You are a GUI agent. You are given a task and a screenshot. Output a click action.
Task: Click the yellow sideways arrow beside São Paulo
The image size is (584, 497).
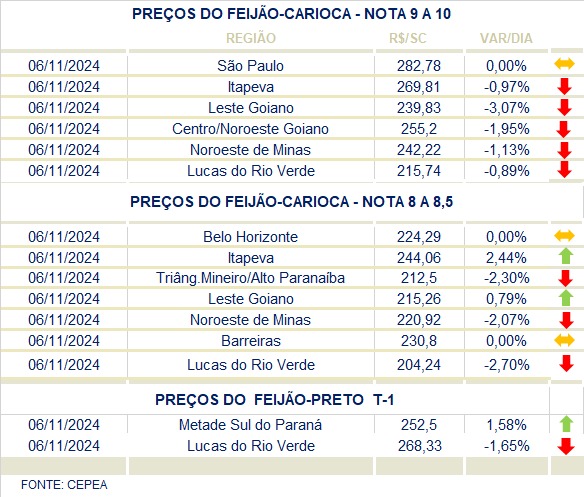564,64
